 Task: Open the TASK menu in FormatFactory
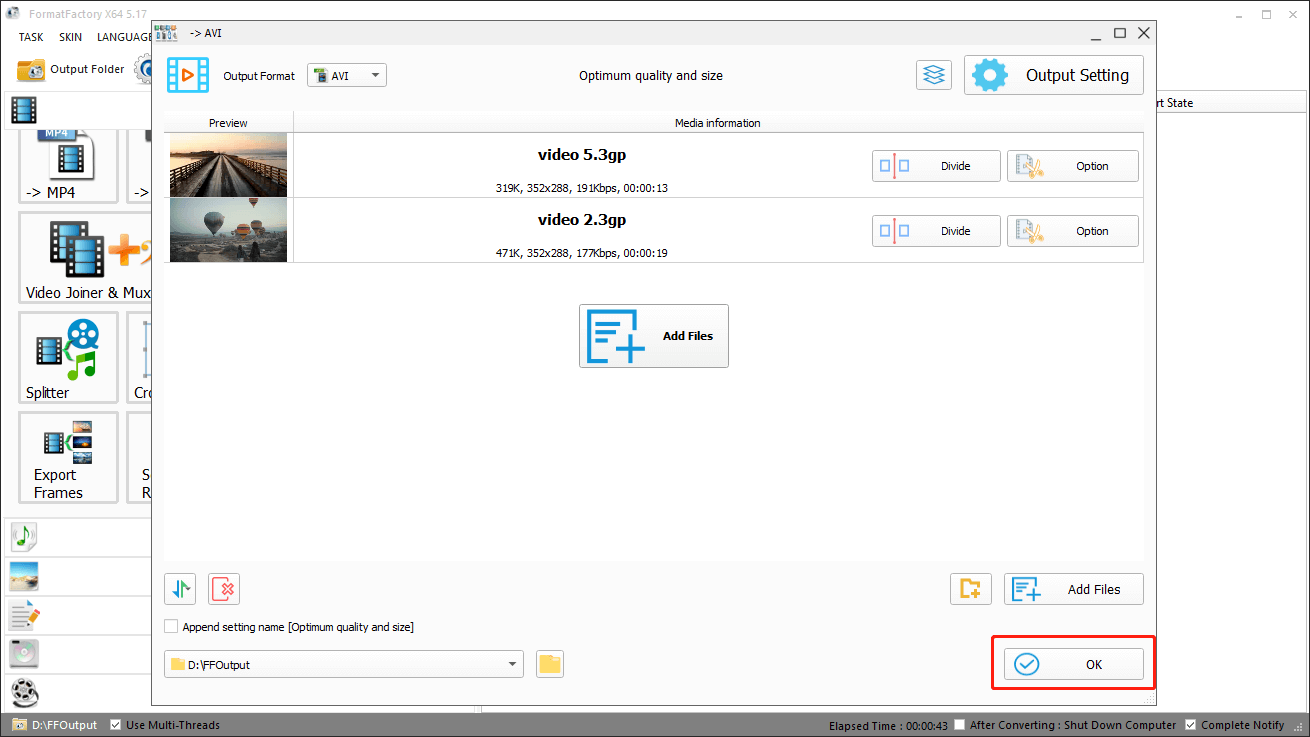pyautogui.click(x=31, y=37)
